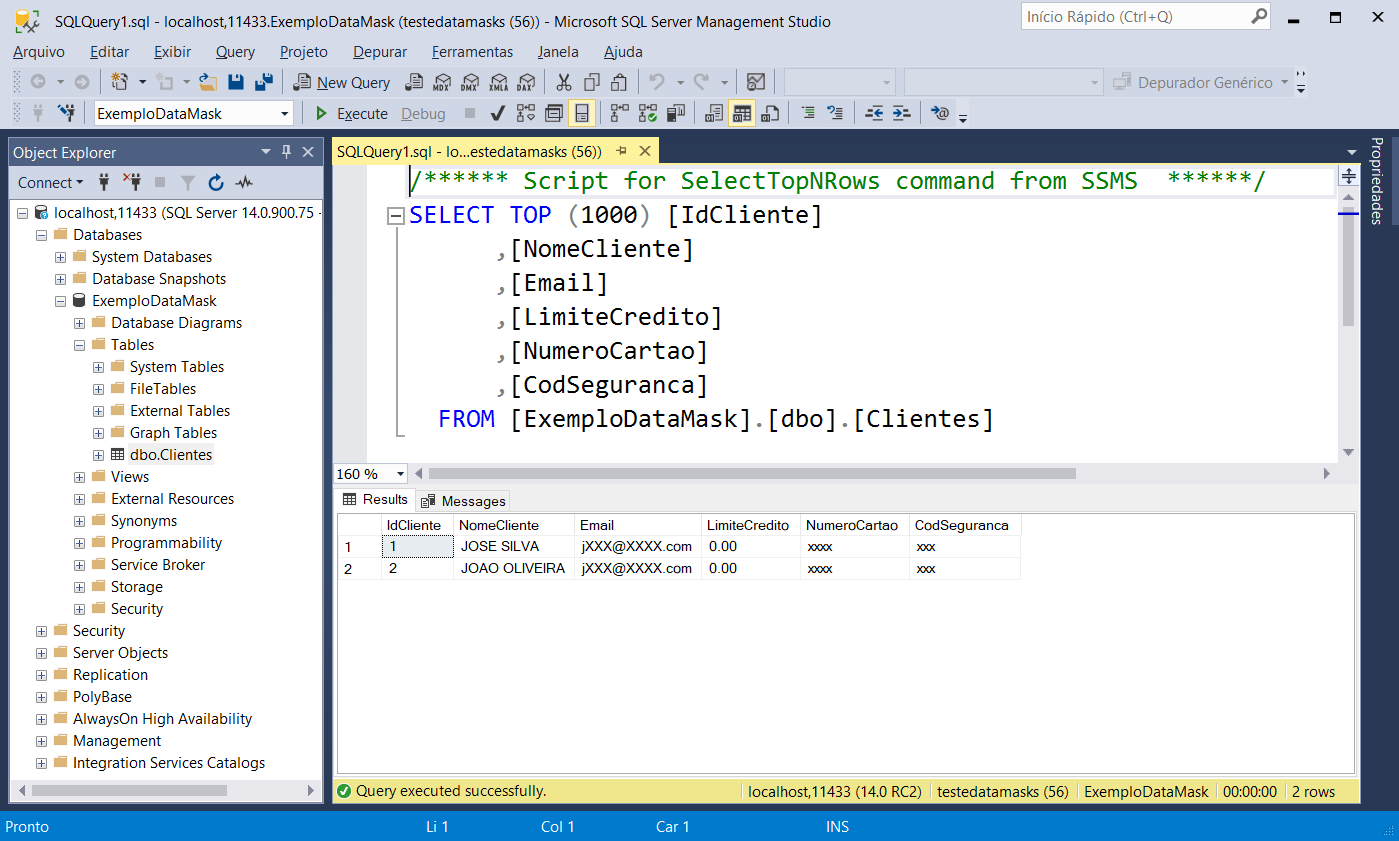The image size is (1399, 841).
Task: Collapse the SELECT statement outline in editor
Action: [396, 216]
